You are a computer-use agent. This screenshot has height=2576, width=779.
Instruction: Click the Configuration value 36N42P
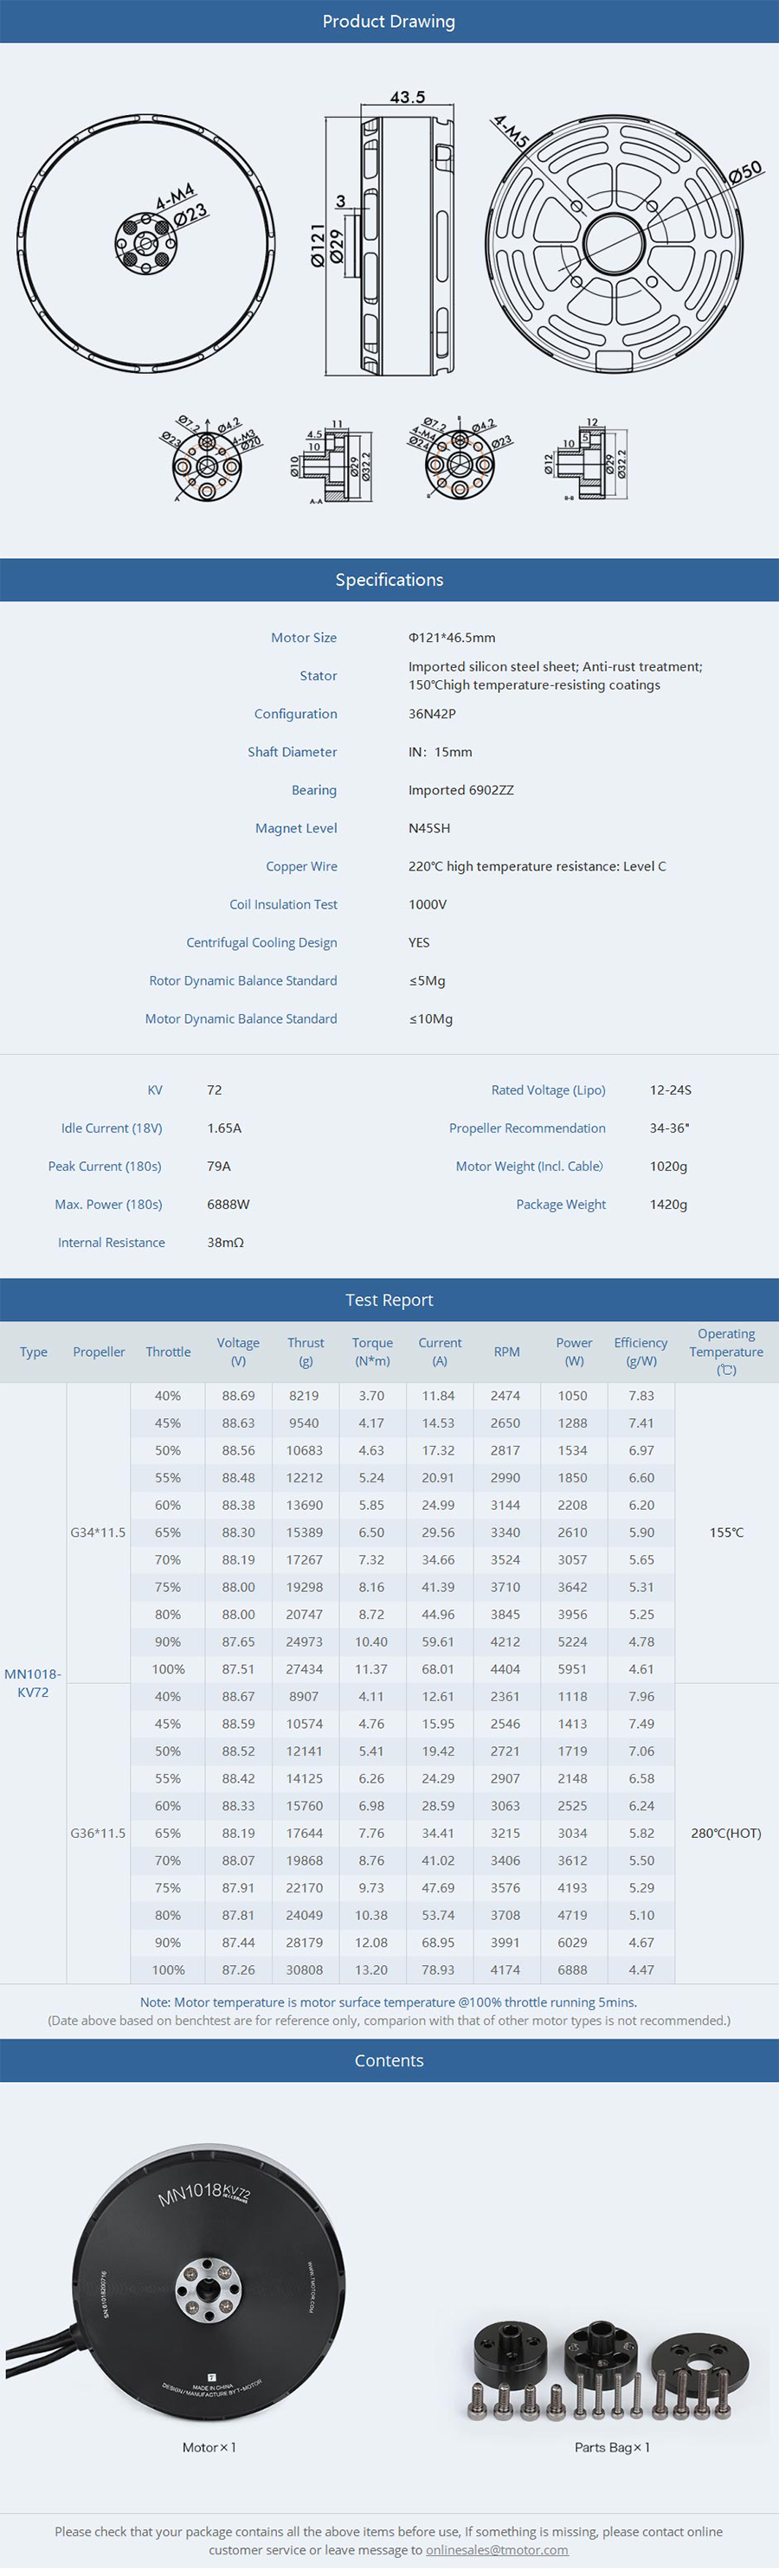point(432,713)
